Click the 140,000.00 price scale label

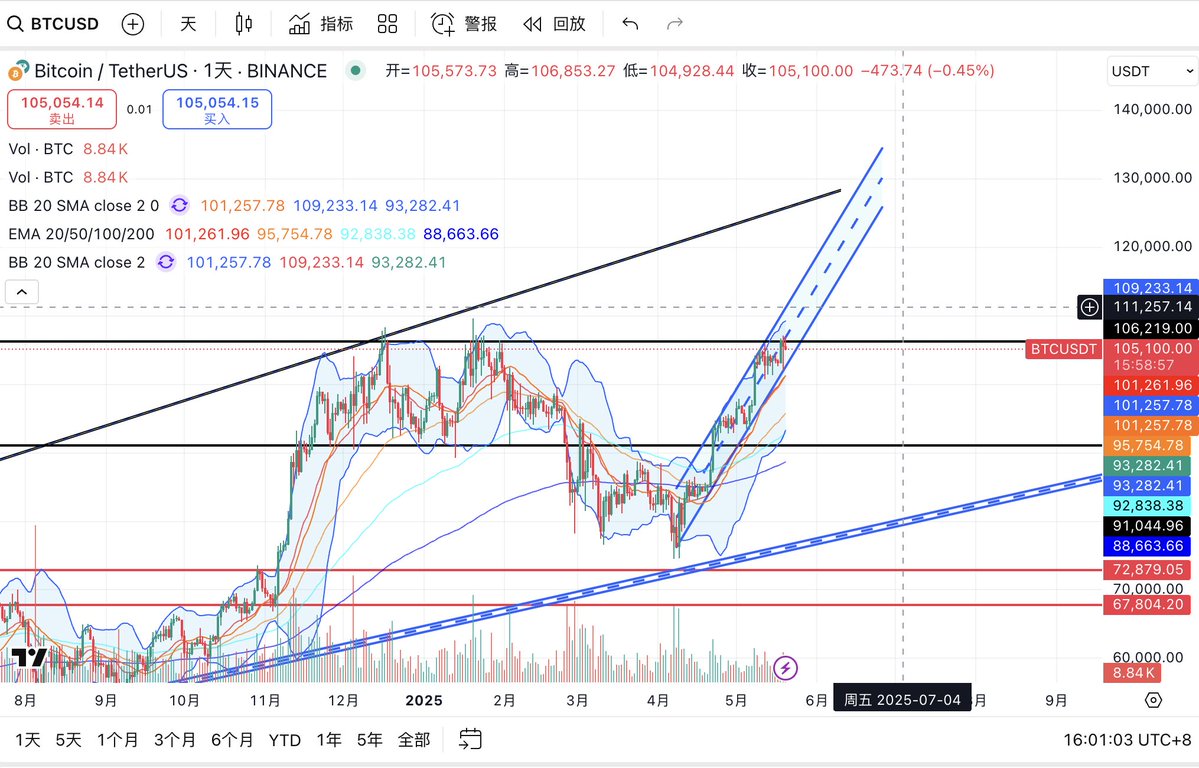pyautogui.click(x=1152, y=109)
